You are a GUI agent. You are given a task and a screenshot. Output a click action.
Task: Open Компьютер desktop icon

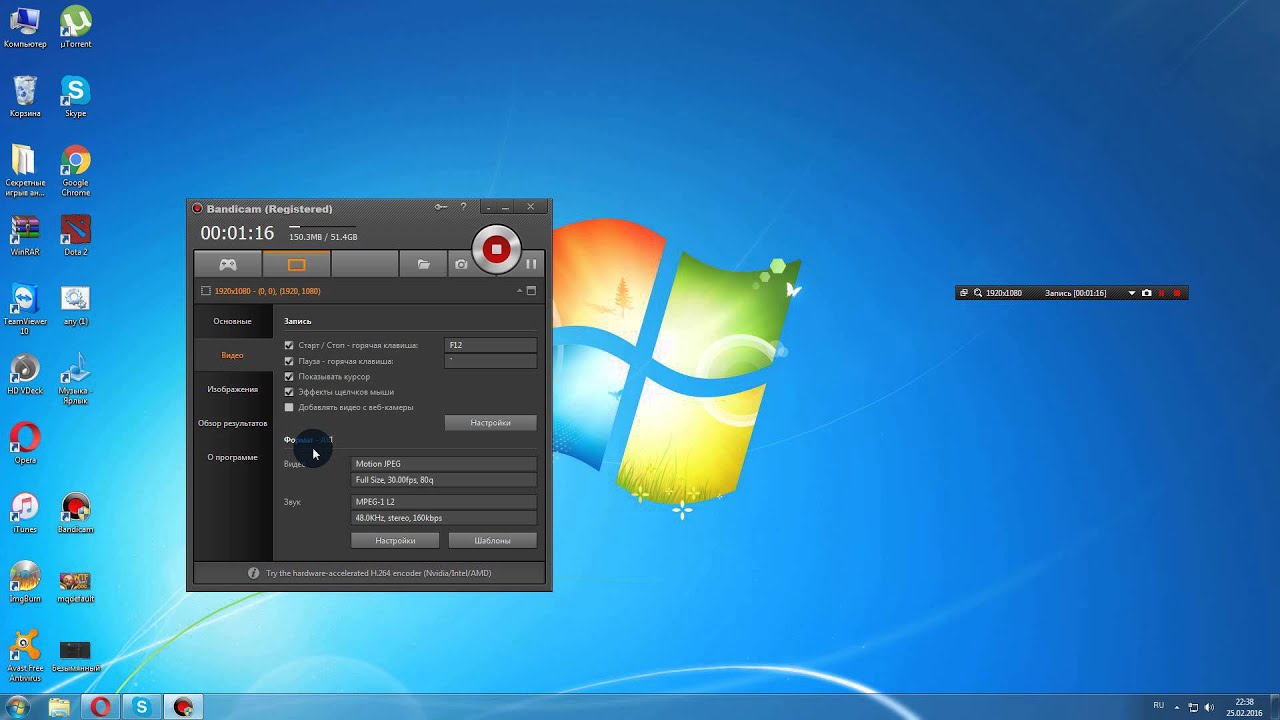point(25,27)
